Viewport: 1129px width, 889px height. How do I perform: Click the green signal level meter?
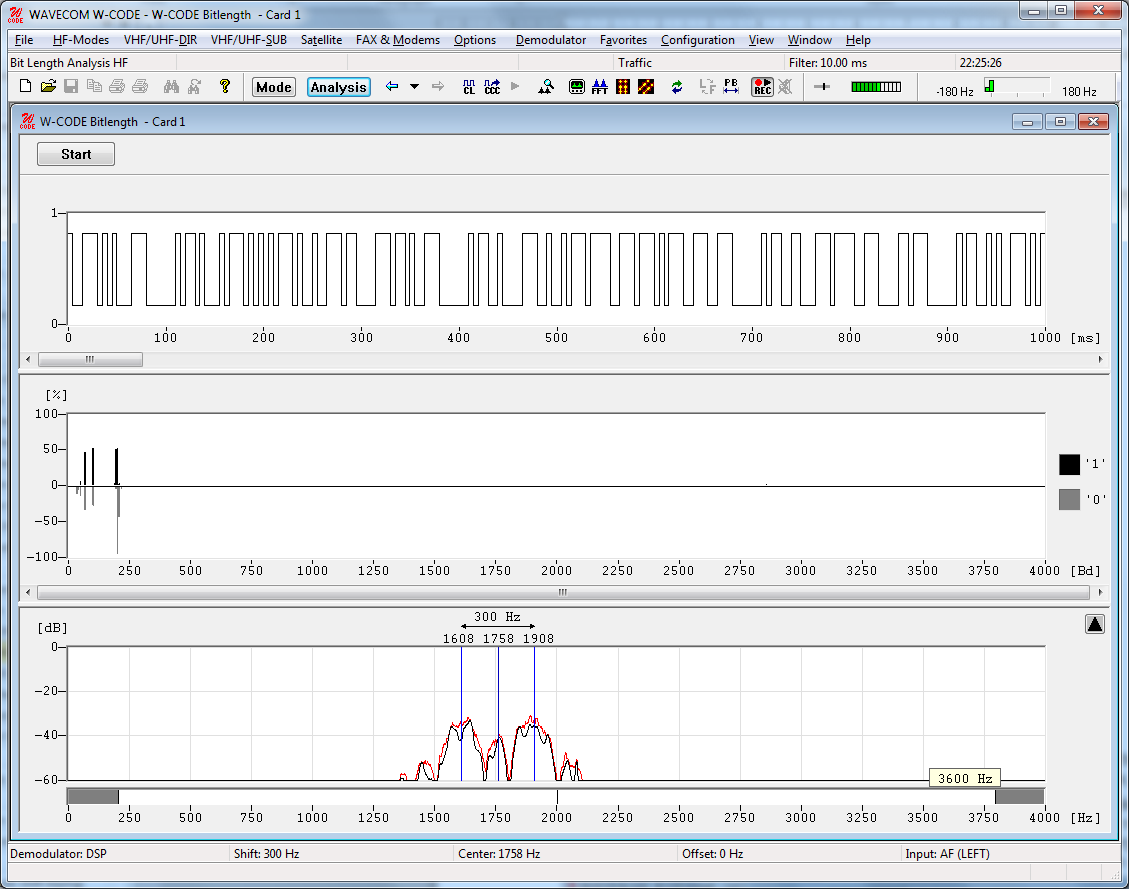876,87
